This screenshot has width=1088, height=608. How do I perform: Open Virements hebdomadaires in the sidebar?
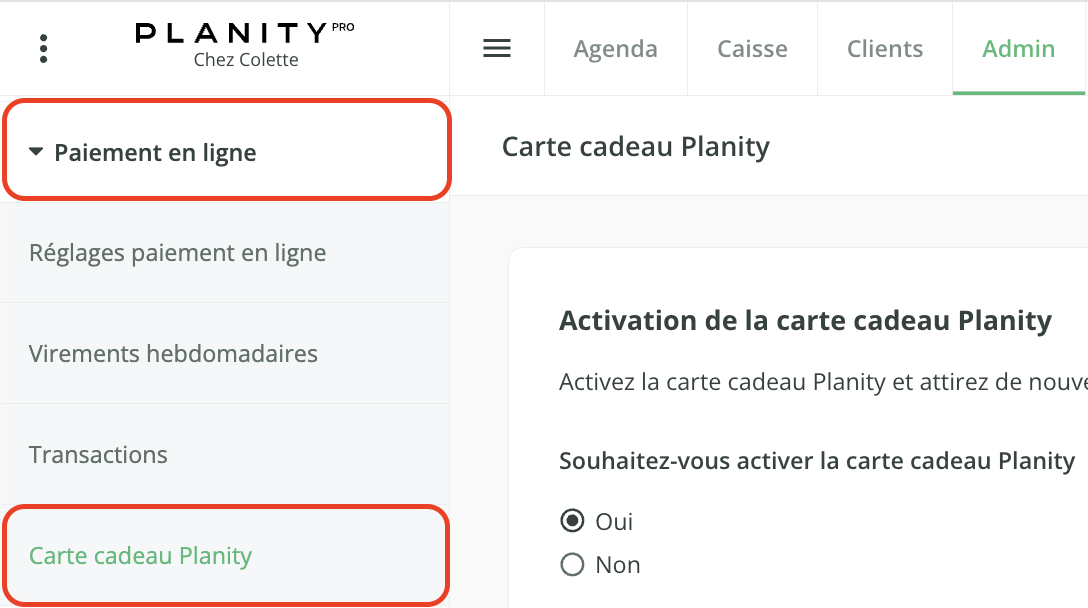coord(225,353)
